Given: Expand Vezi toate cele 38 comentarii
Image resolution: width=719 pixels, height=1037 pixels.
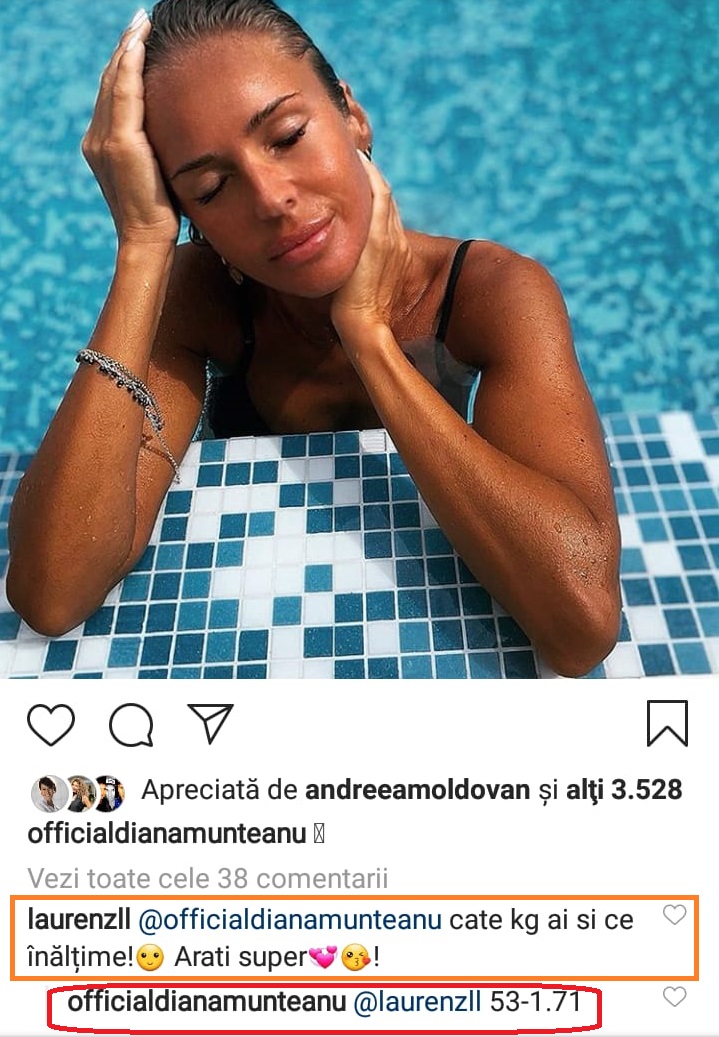Looking at the screenshot, I should 208,878.
